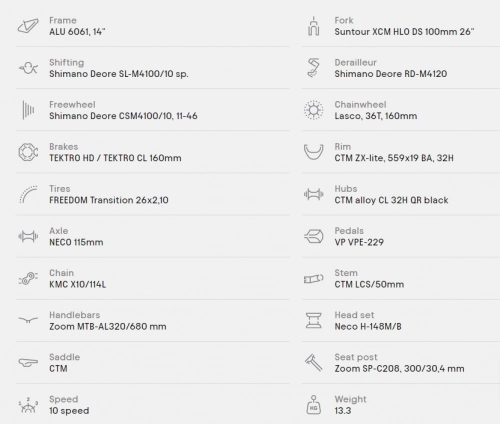Click the Seat post label
500x424 pixels.
tap(356, 357)
